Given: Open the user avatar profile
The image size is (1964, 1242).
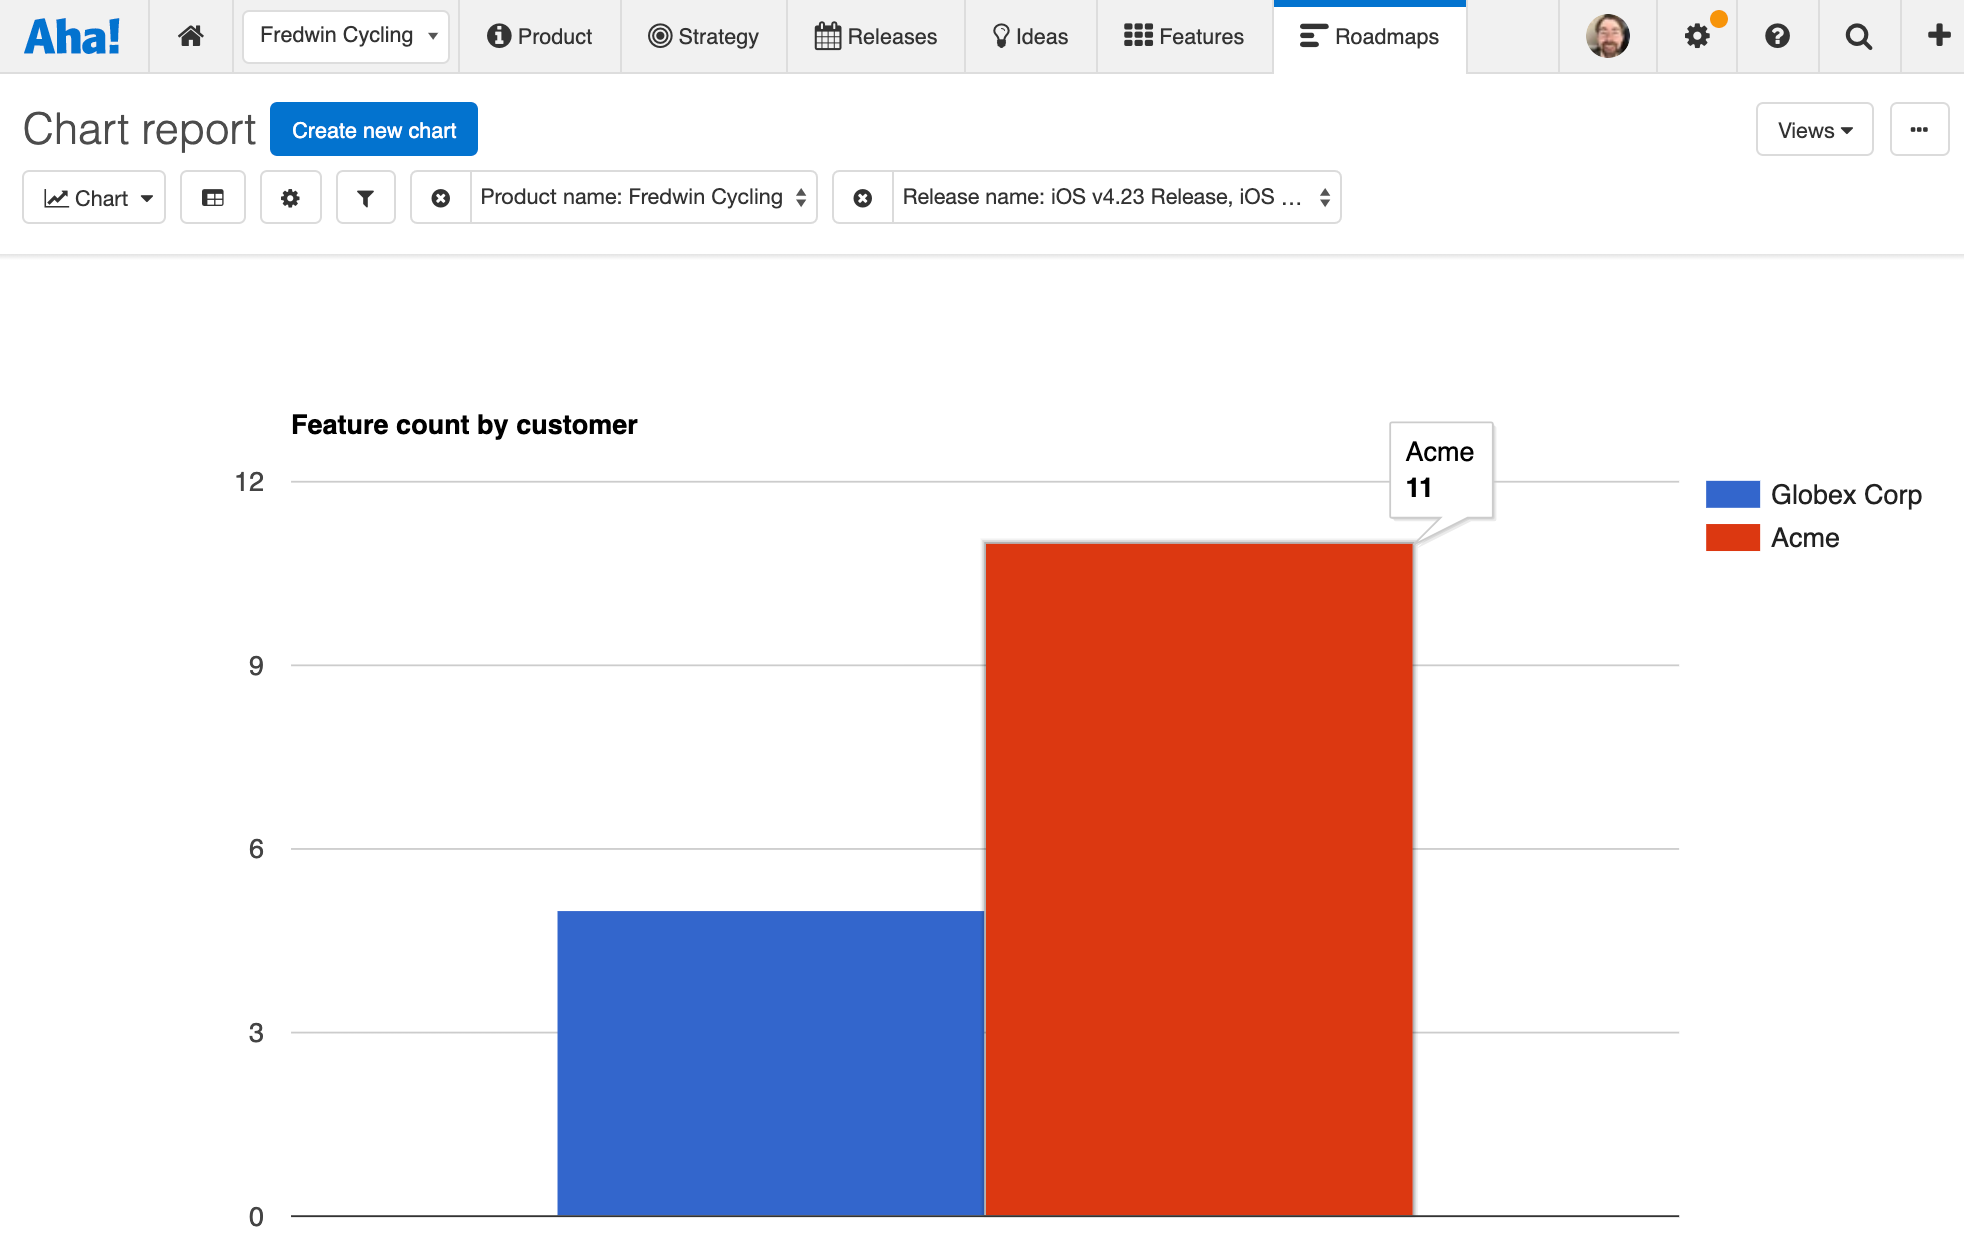Looking at the screenshot, I should (x=1607, y=37).
